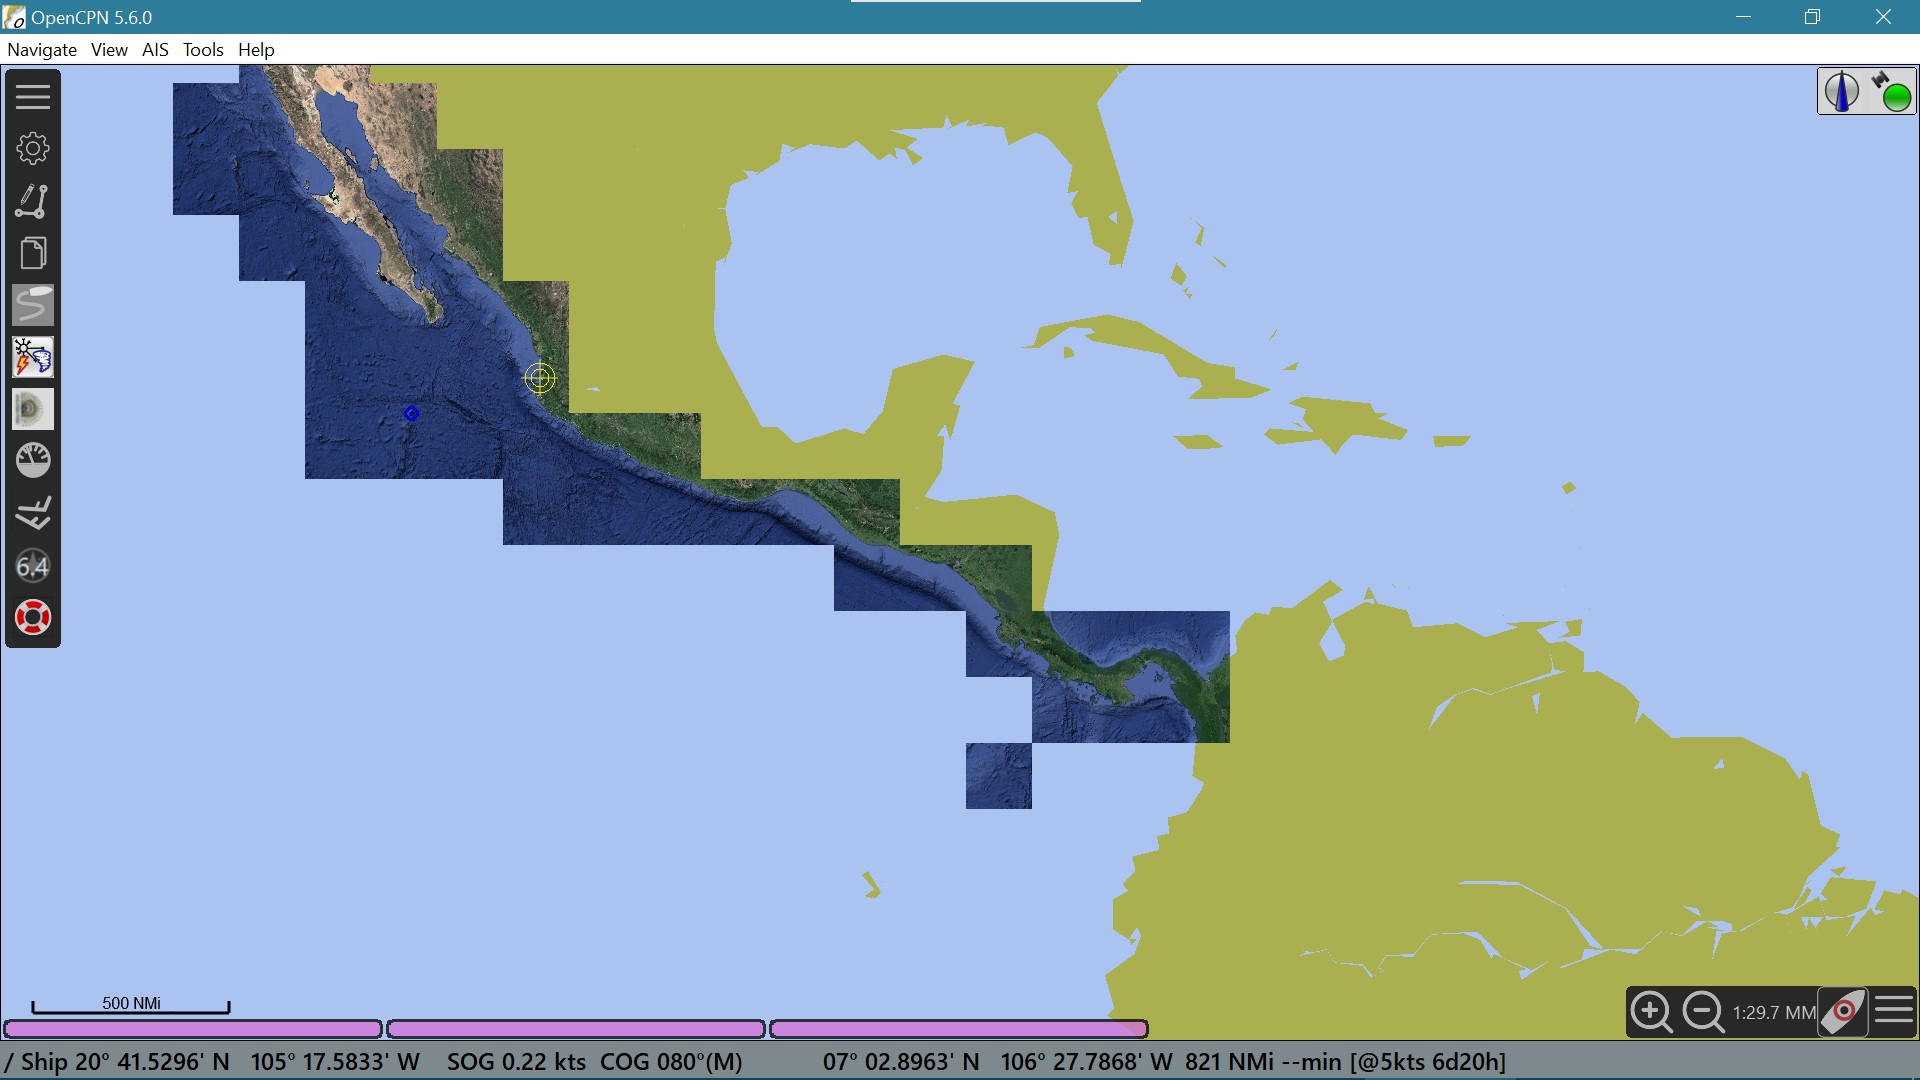This screenshot has height=1080, width=1920.
Task: Open the Route and Mark Manager
Action: 32,252
